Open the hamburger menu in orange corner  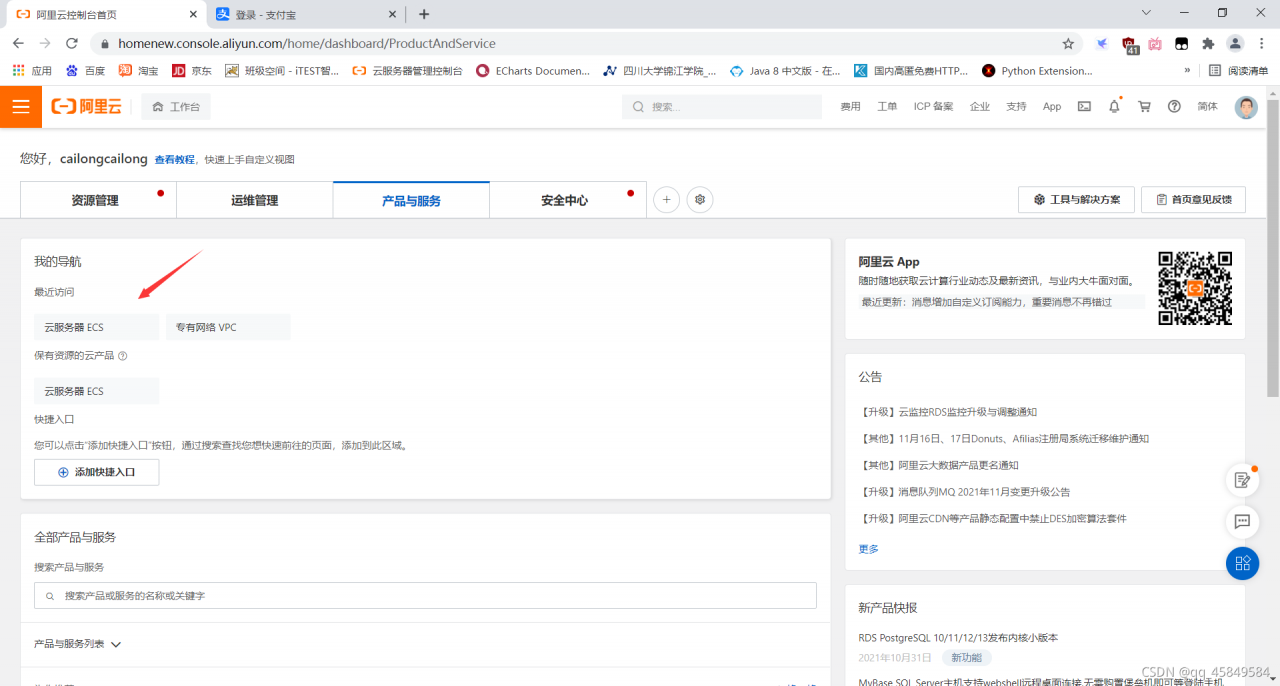[x=21, y=107]
